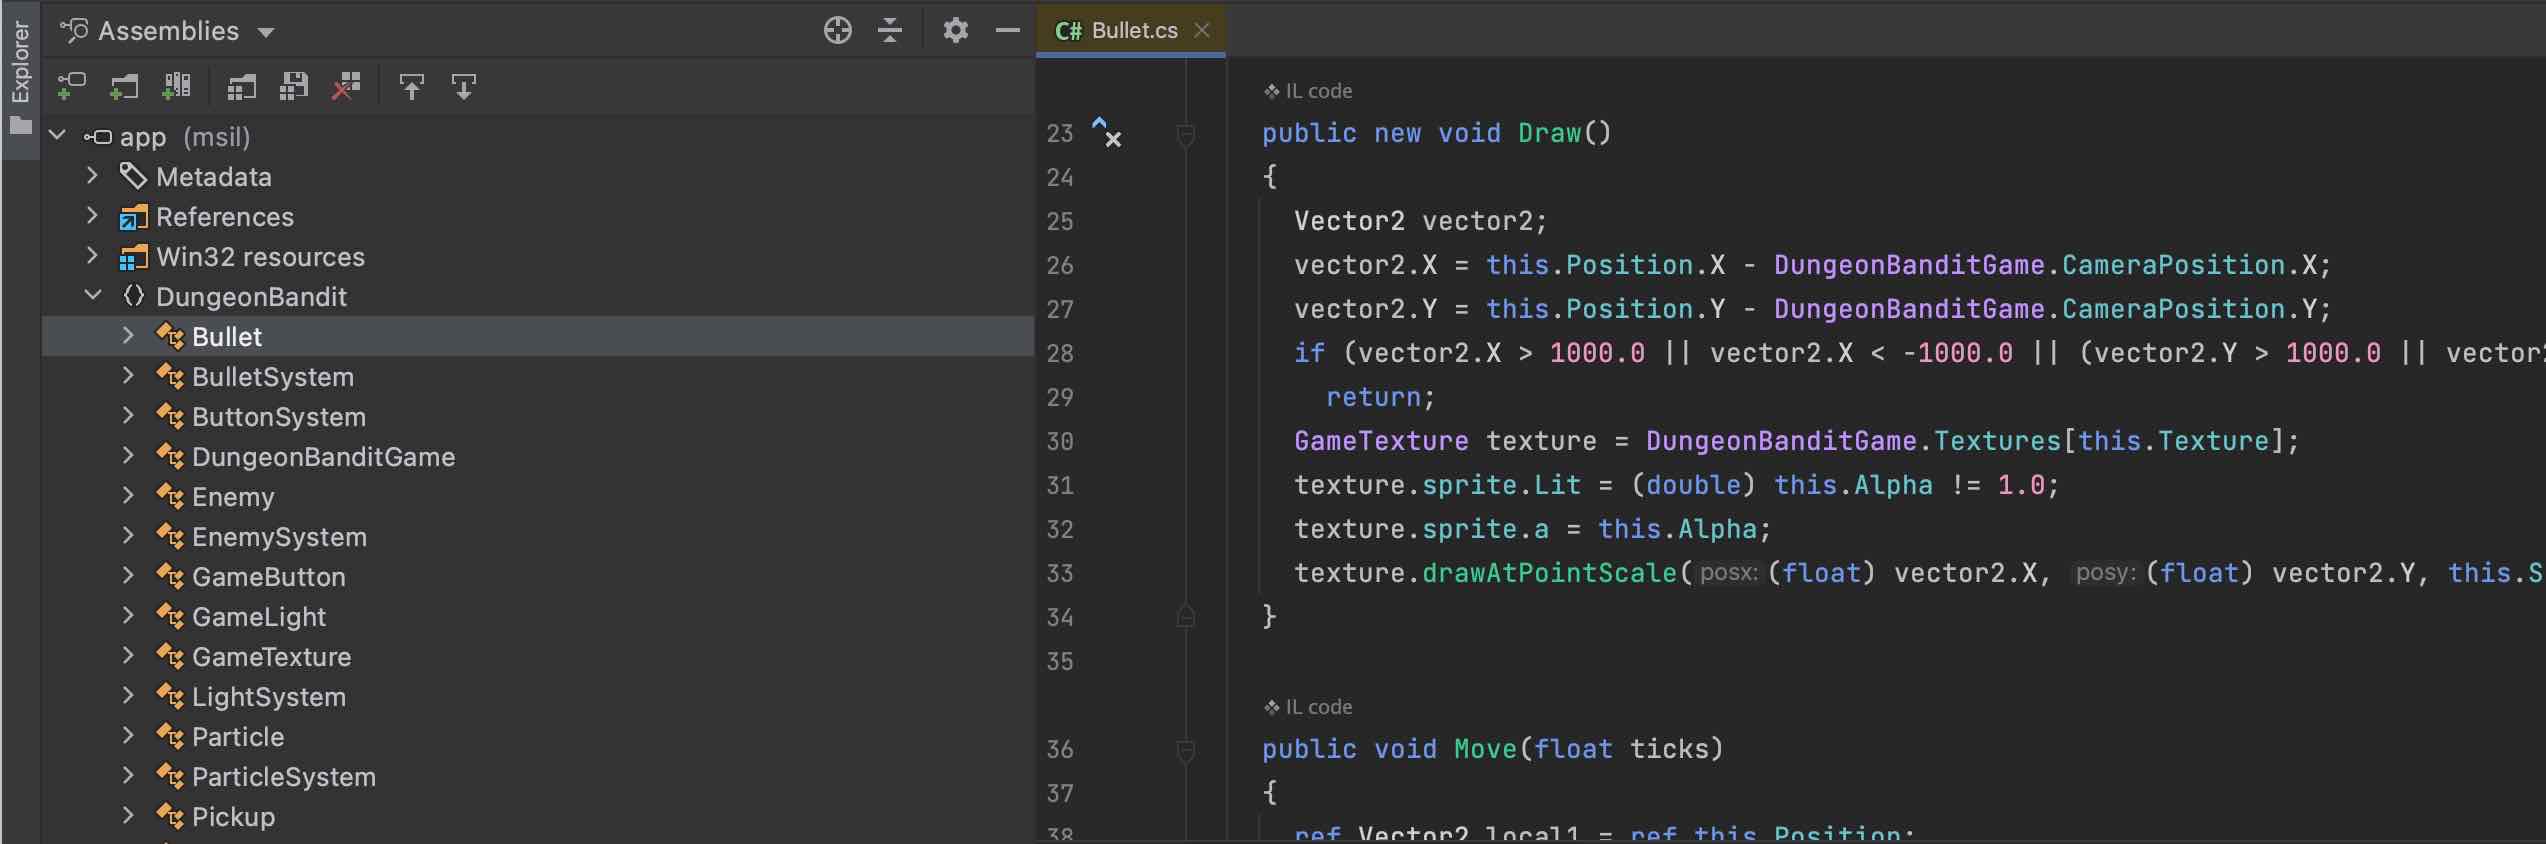
Task: Click the move down arrow icon in toolbar
Action: point(464,87)
